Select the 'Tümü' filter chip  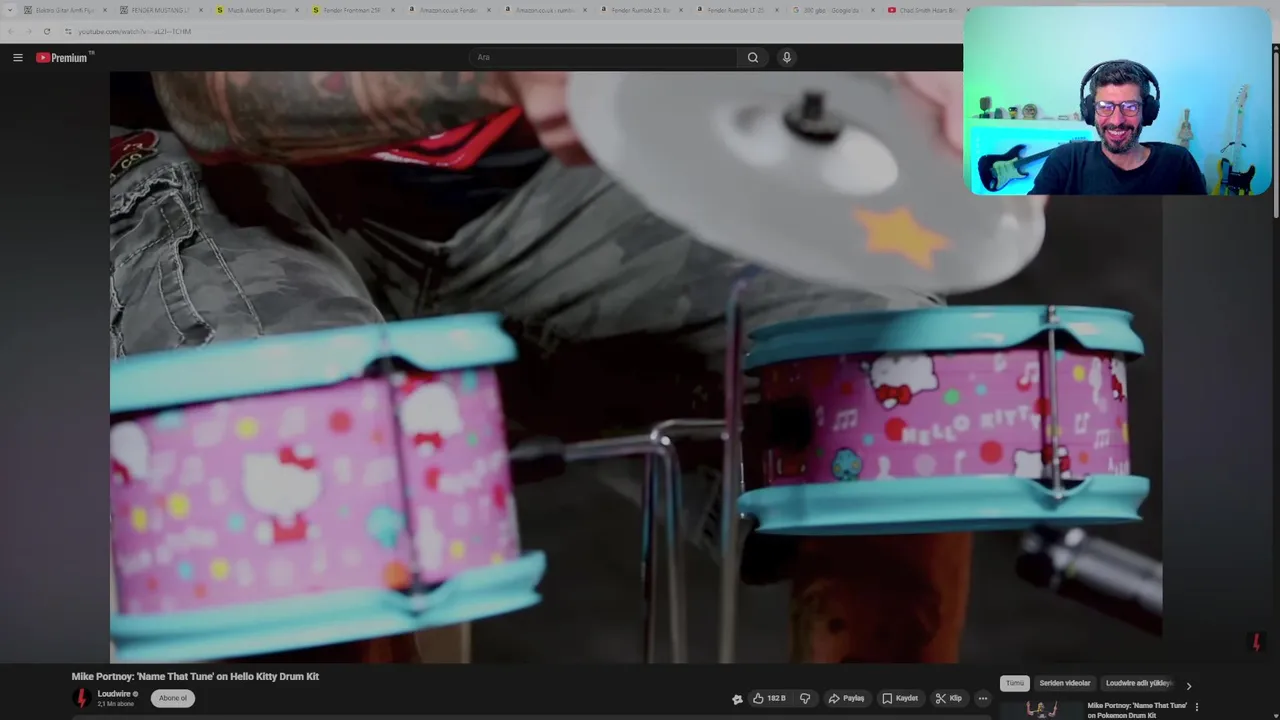pos(1015,683)
